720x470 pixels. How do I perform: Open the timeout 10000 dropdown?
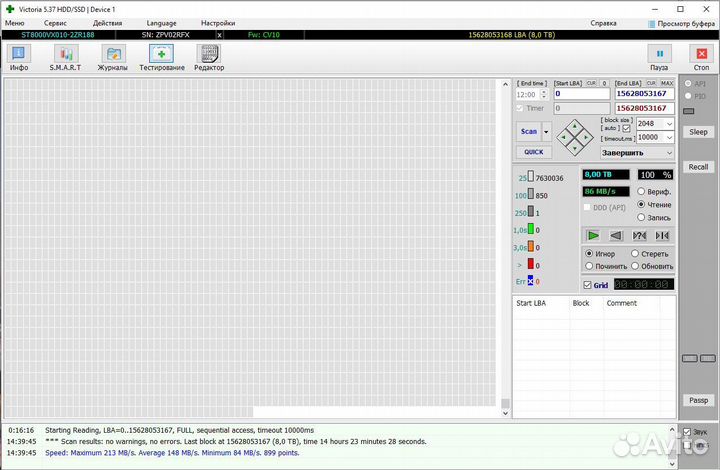[669, 137]
